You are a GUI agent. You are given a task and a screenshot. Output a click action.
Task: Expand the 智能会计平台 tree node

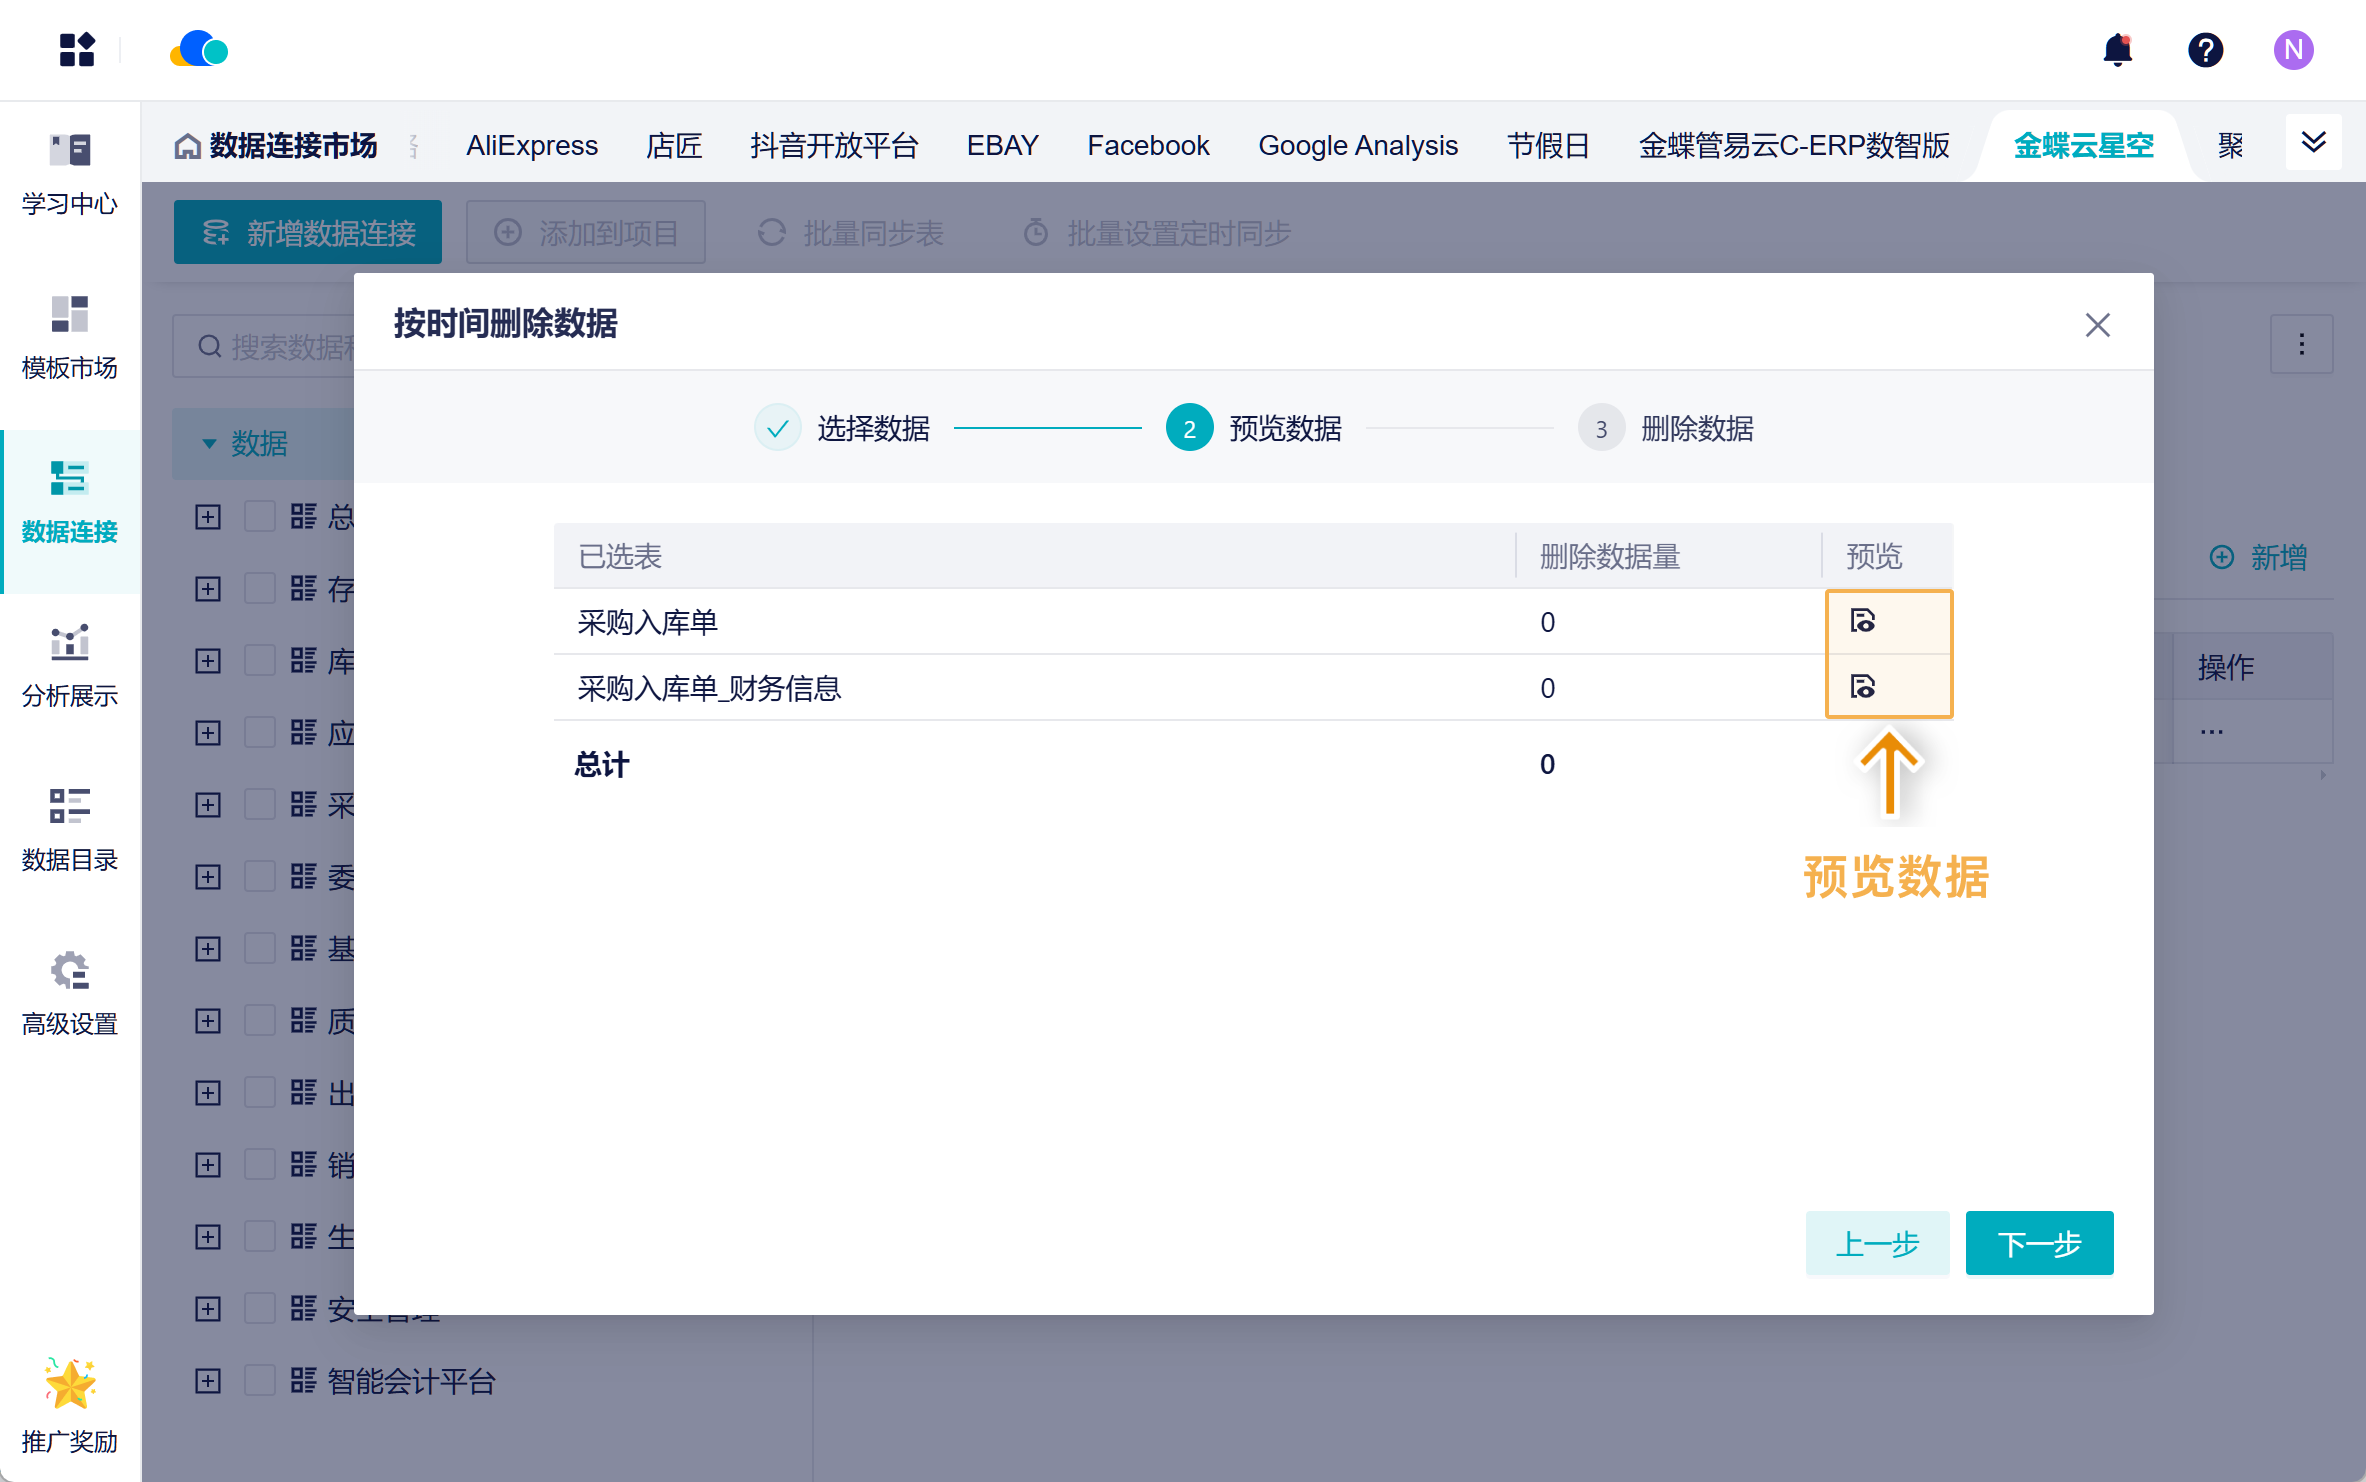tap(208, 1381)
